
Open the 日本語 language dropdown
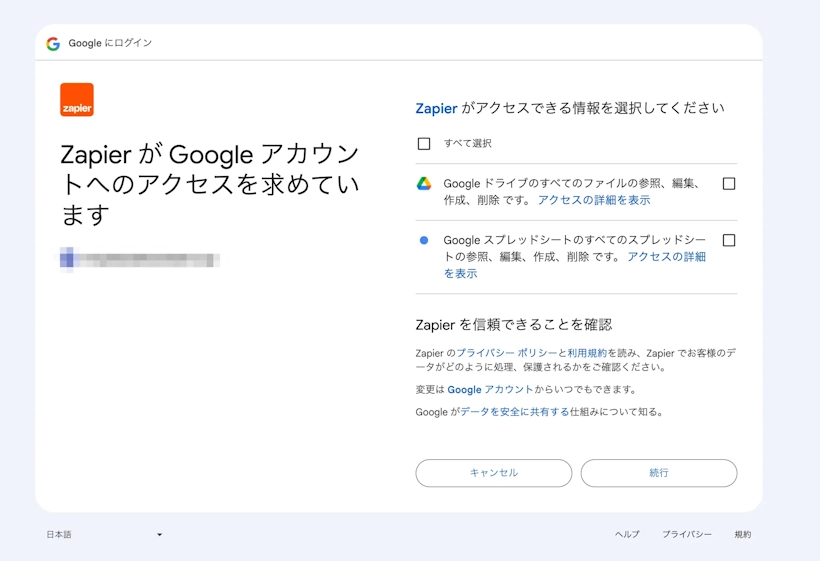pyautogui.click(x=105, y=534)
